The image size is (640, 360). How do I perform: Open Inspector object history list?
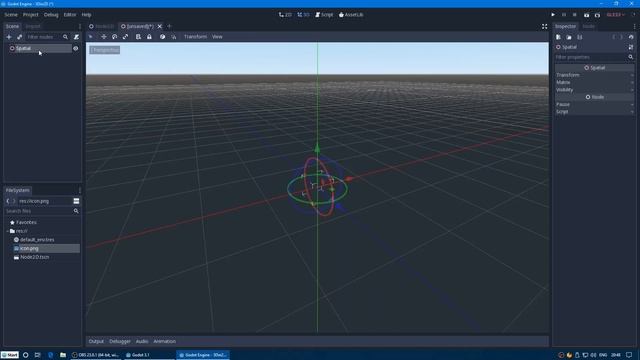tap(631, 37)
